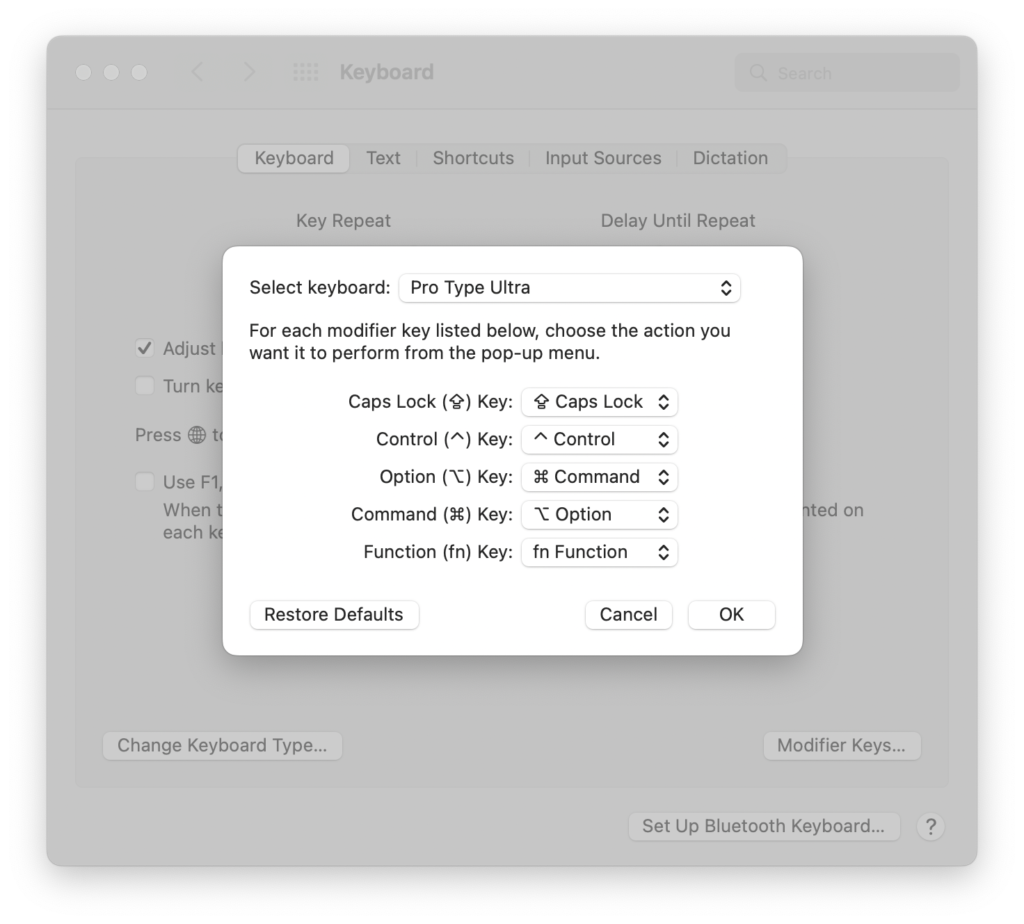
Task: Click the Caps Lock Key label
Action: point(430,402)
